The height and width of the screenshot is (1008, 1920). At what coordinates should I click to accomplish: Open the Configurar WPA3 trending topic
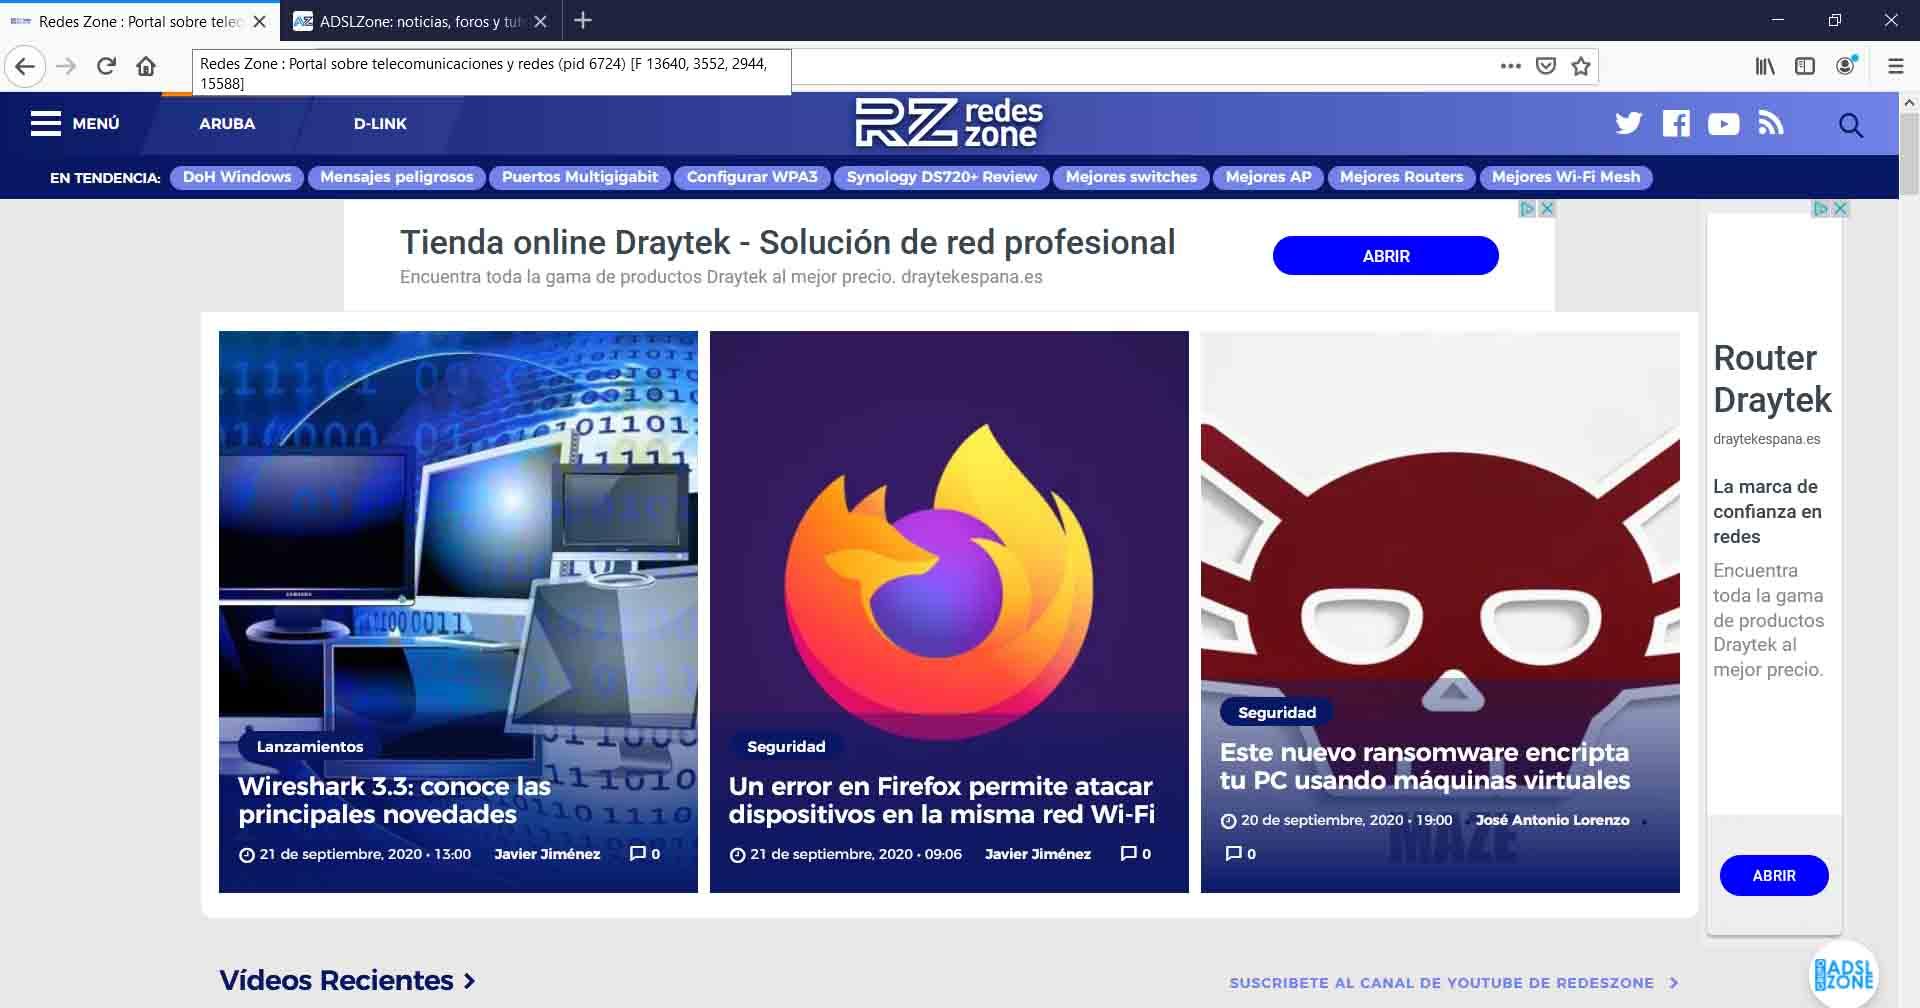752,177
